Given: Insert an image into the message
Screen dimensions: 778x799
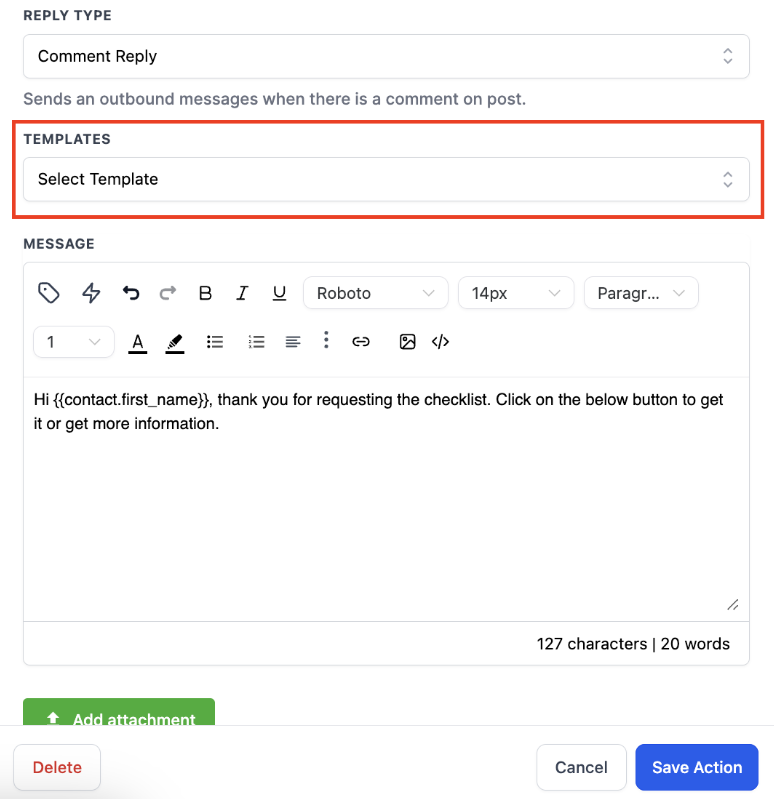Looking at the screenshot, I should tap(407, 342).
